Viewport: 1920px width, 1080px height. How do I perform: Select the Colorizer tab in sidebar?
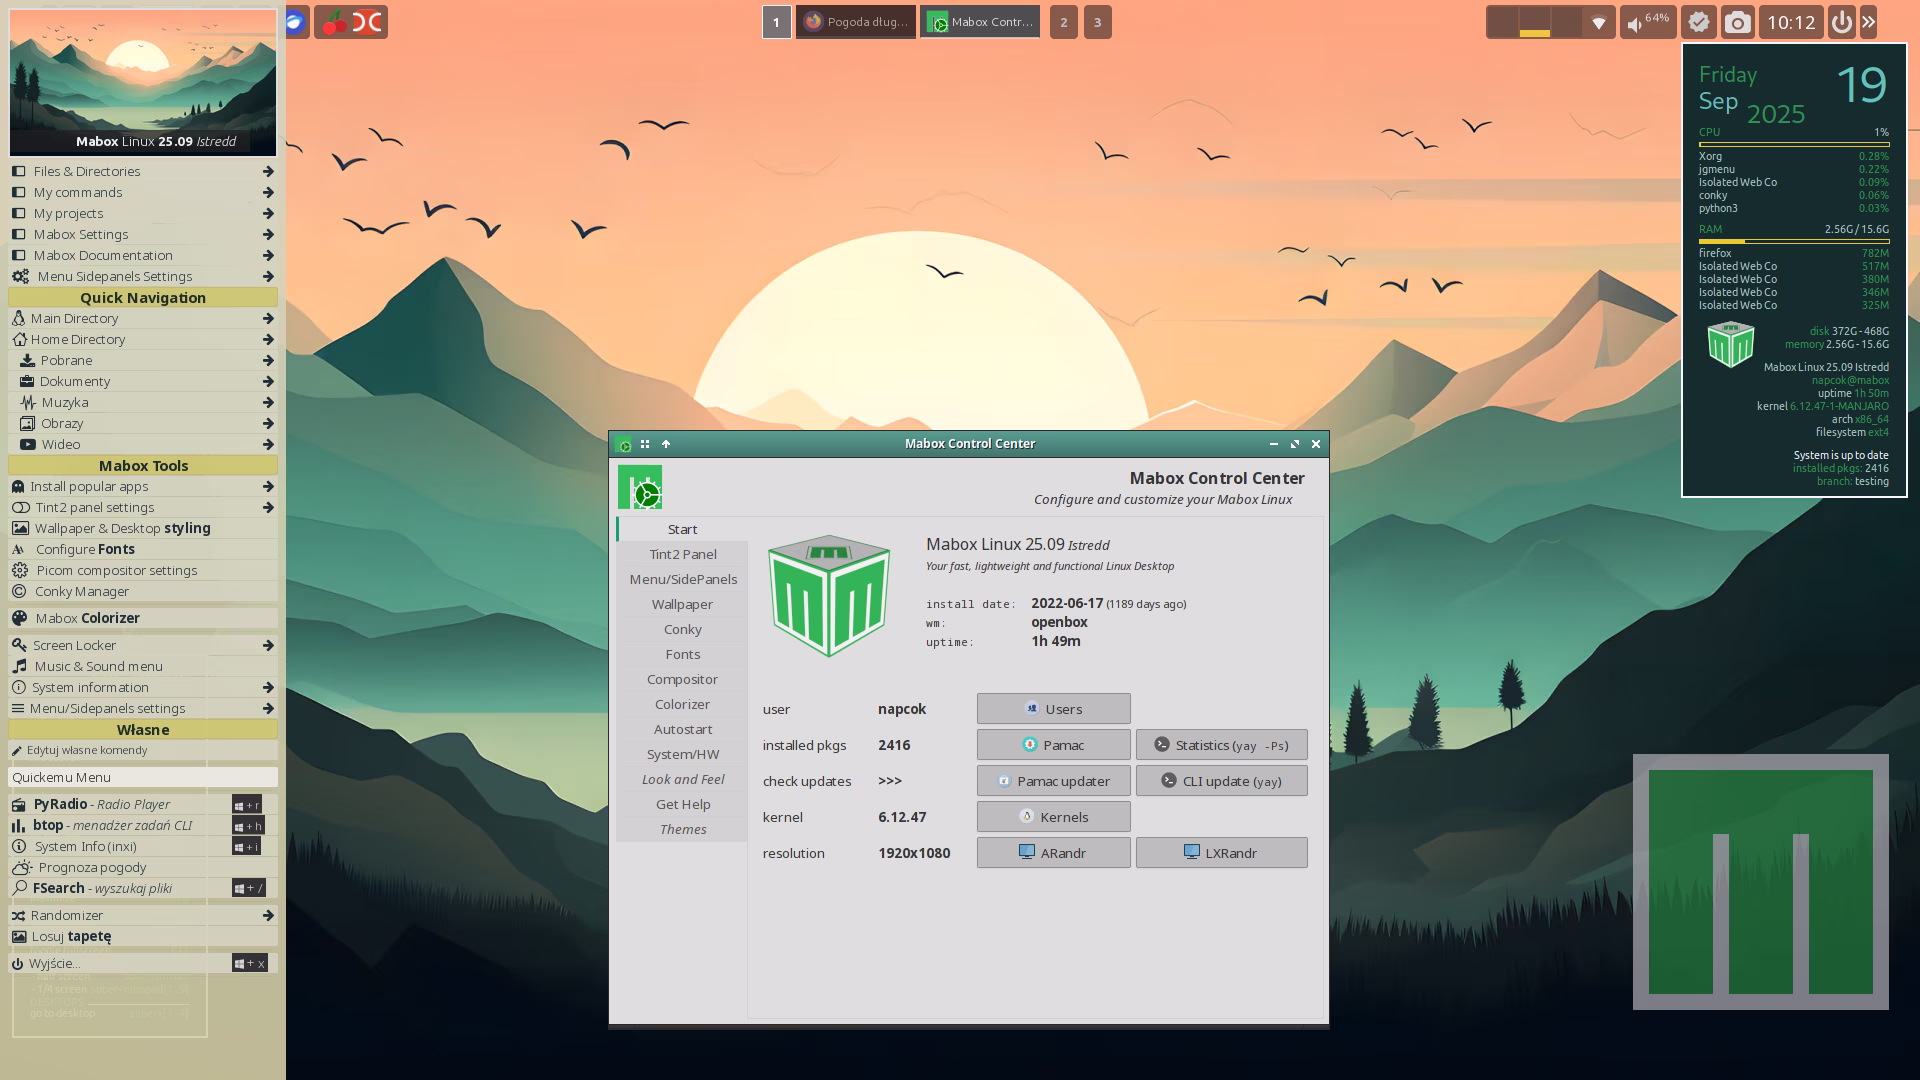683,704
